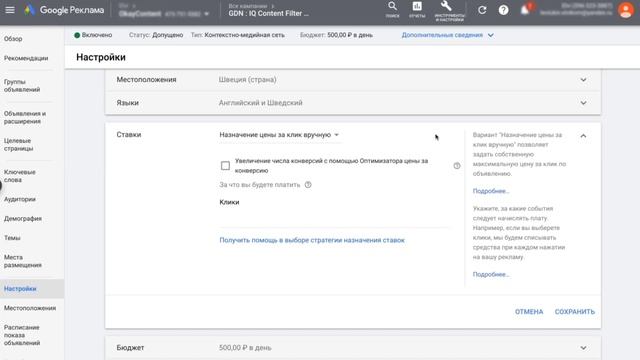This screenshot has height=360, width=640.
Task: Open Демография in sidebar
Action: [x=23, y=219]
